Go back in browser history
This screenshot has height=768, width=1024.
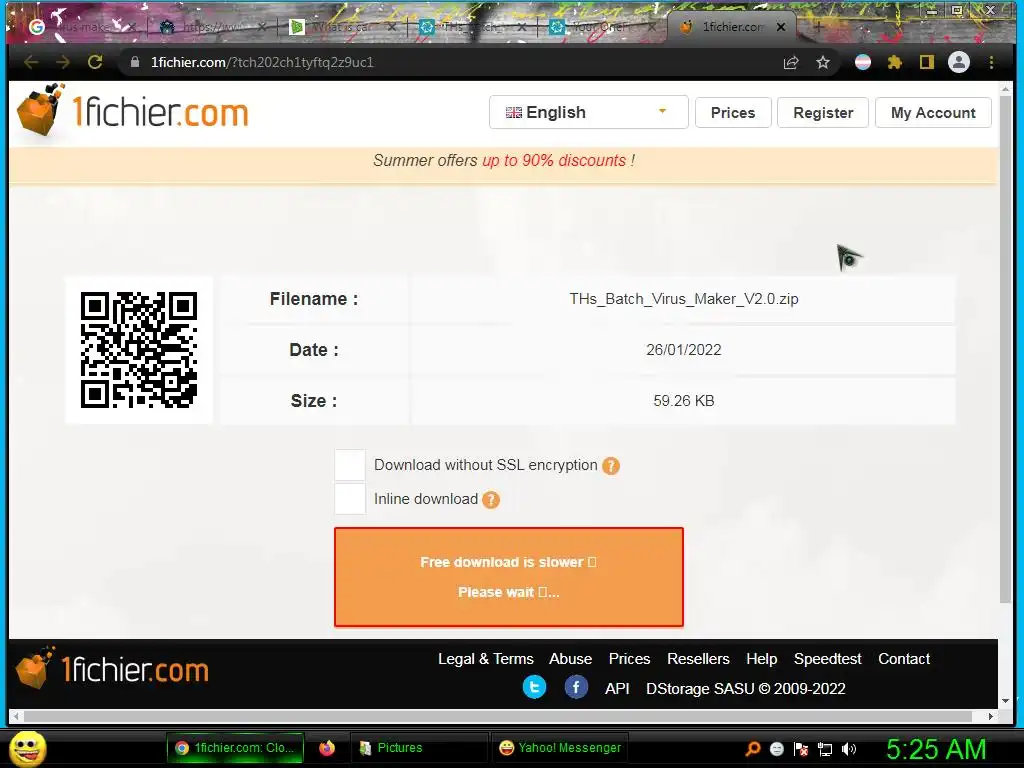(x=31, y=62)
